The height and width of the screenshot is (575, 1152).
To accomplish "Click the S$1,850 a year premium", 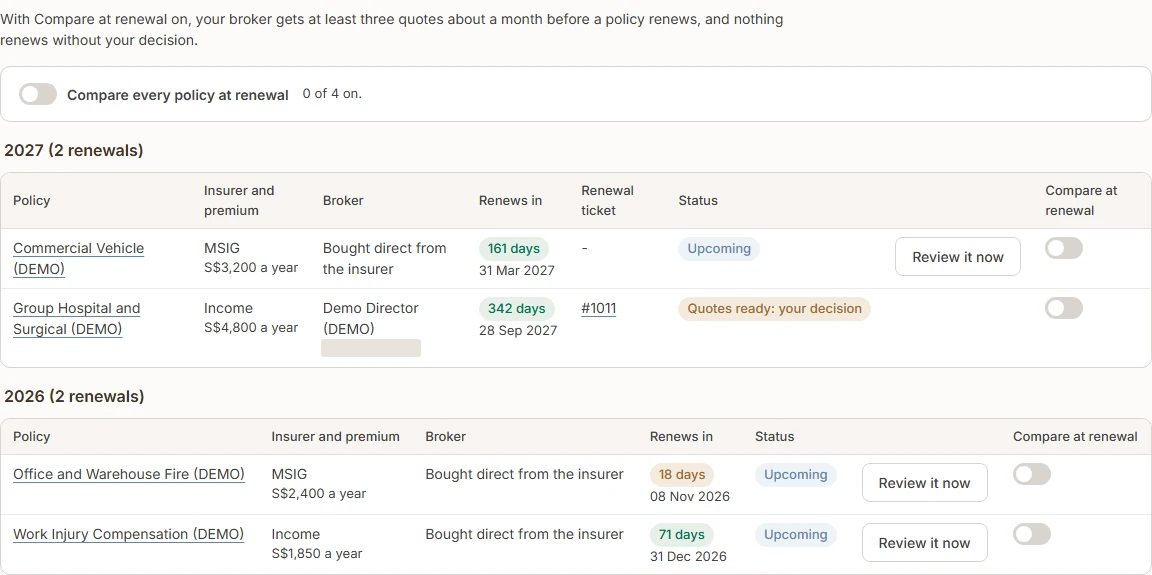I will point(317,554).
